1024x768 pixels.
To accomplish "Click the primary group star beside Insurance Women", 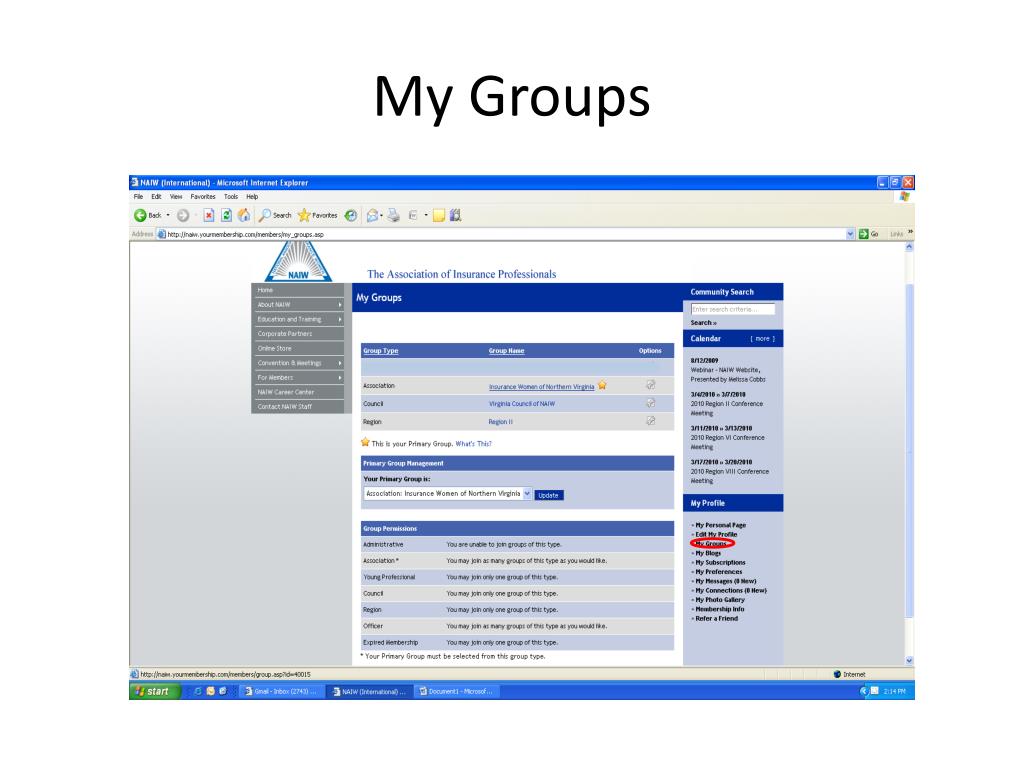I will [602, 385].
